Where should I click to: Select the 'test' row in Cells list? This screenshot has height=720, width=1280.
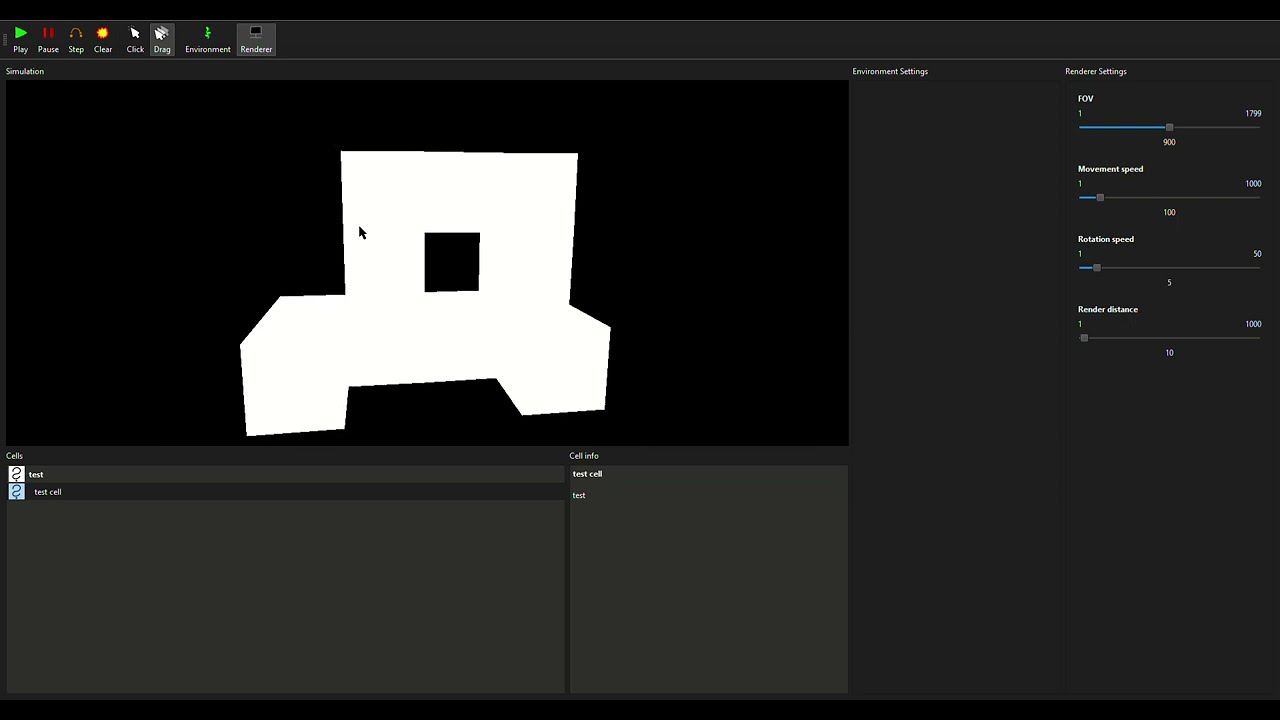tap(285, 474)
